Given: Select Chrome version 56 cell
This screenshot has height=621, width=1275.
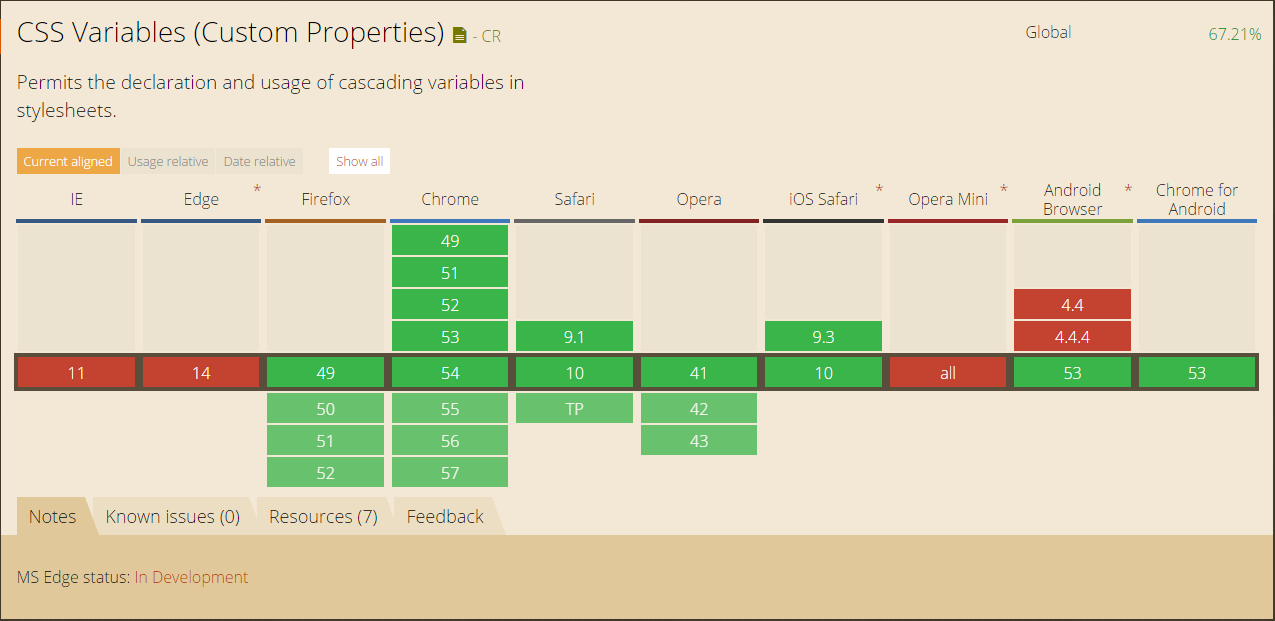Looking at the screenshot, I should [x=450, y=440].
